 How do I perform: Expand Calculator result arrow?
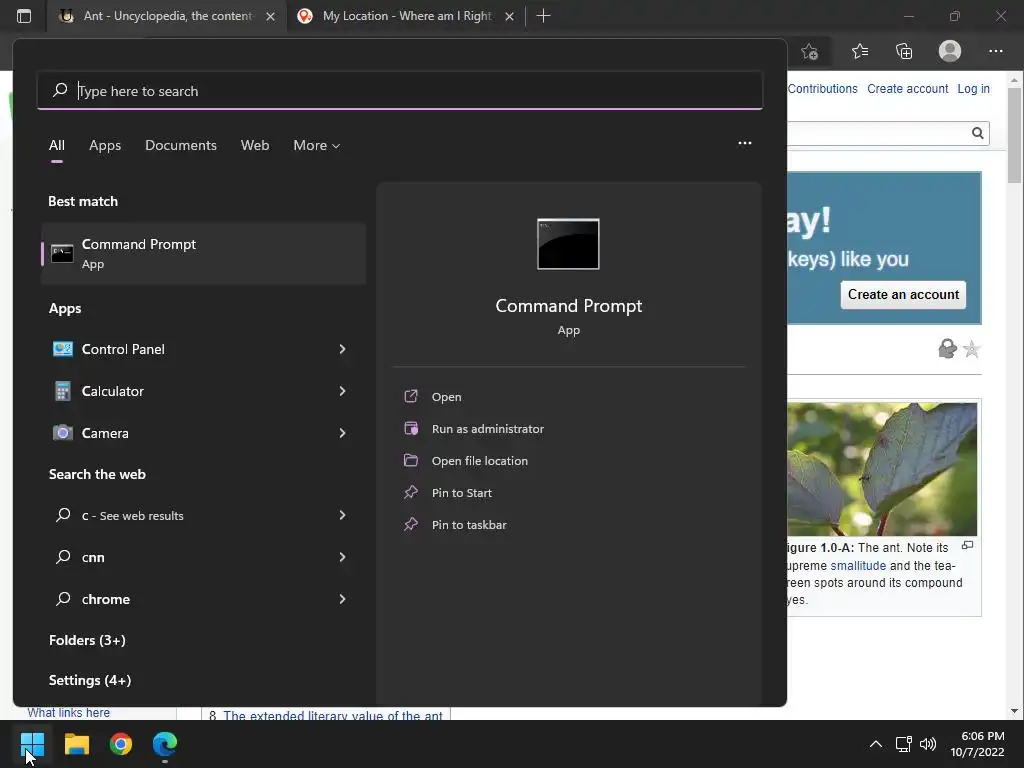[342, 391]
